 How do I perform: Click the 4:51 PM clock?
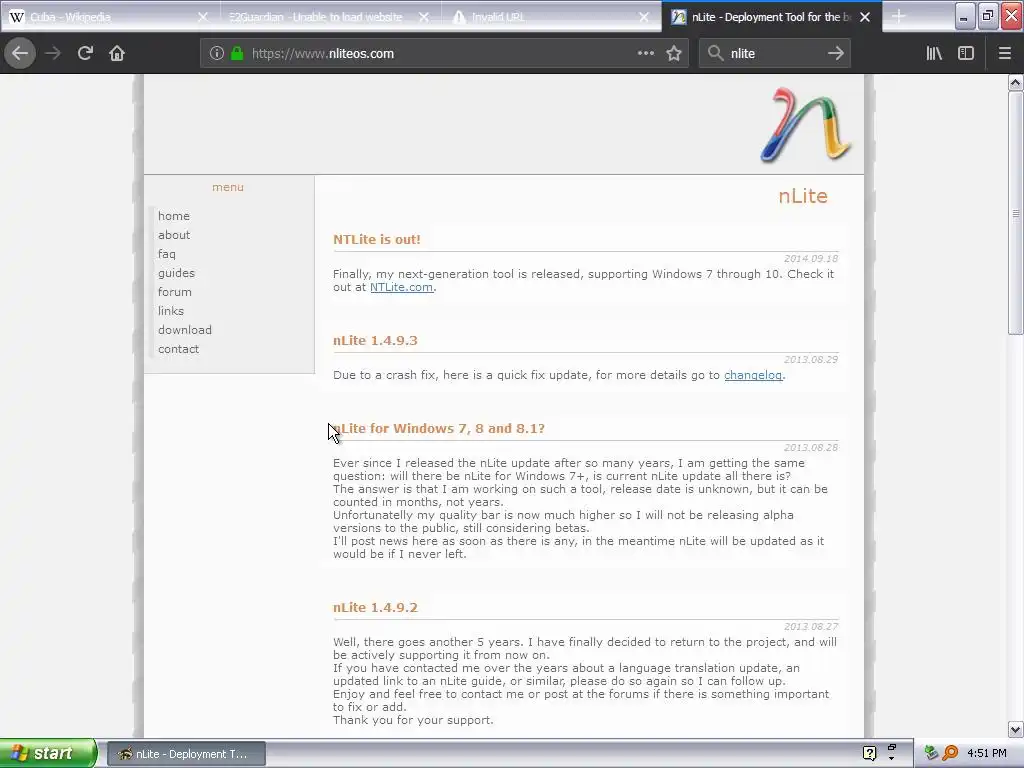987,754
